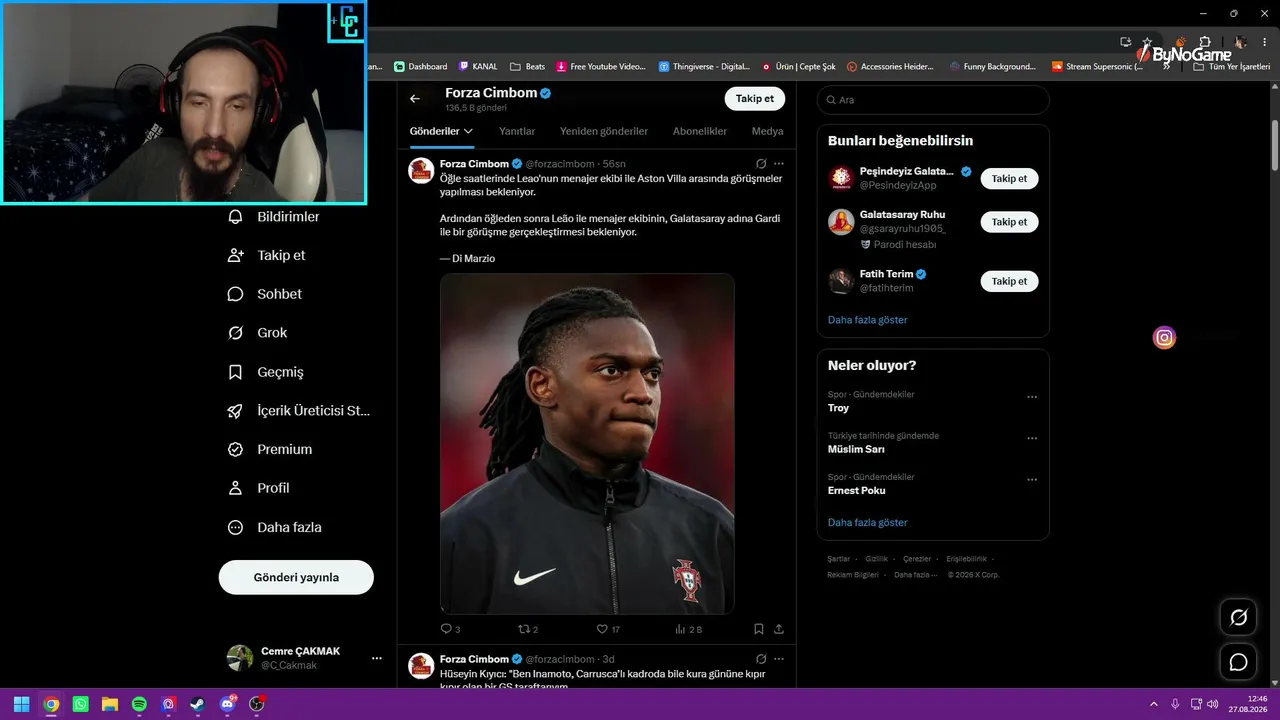1280x720 pixels.
Task: Click the page's vertical scrollbar thumb
Action: (x=1275, y=145)
